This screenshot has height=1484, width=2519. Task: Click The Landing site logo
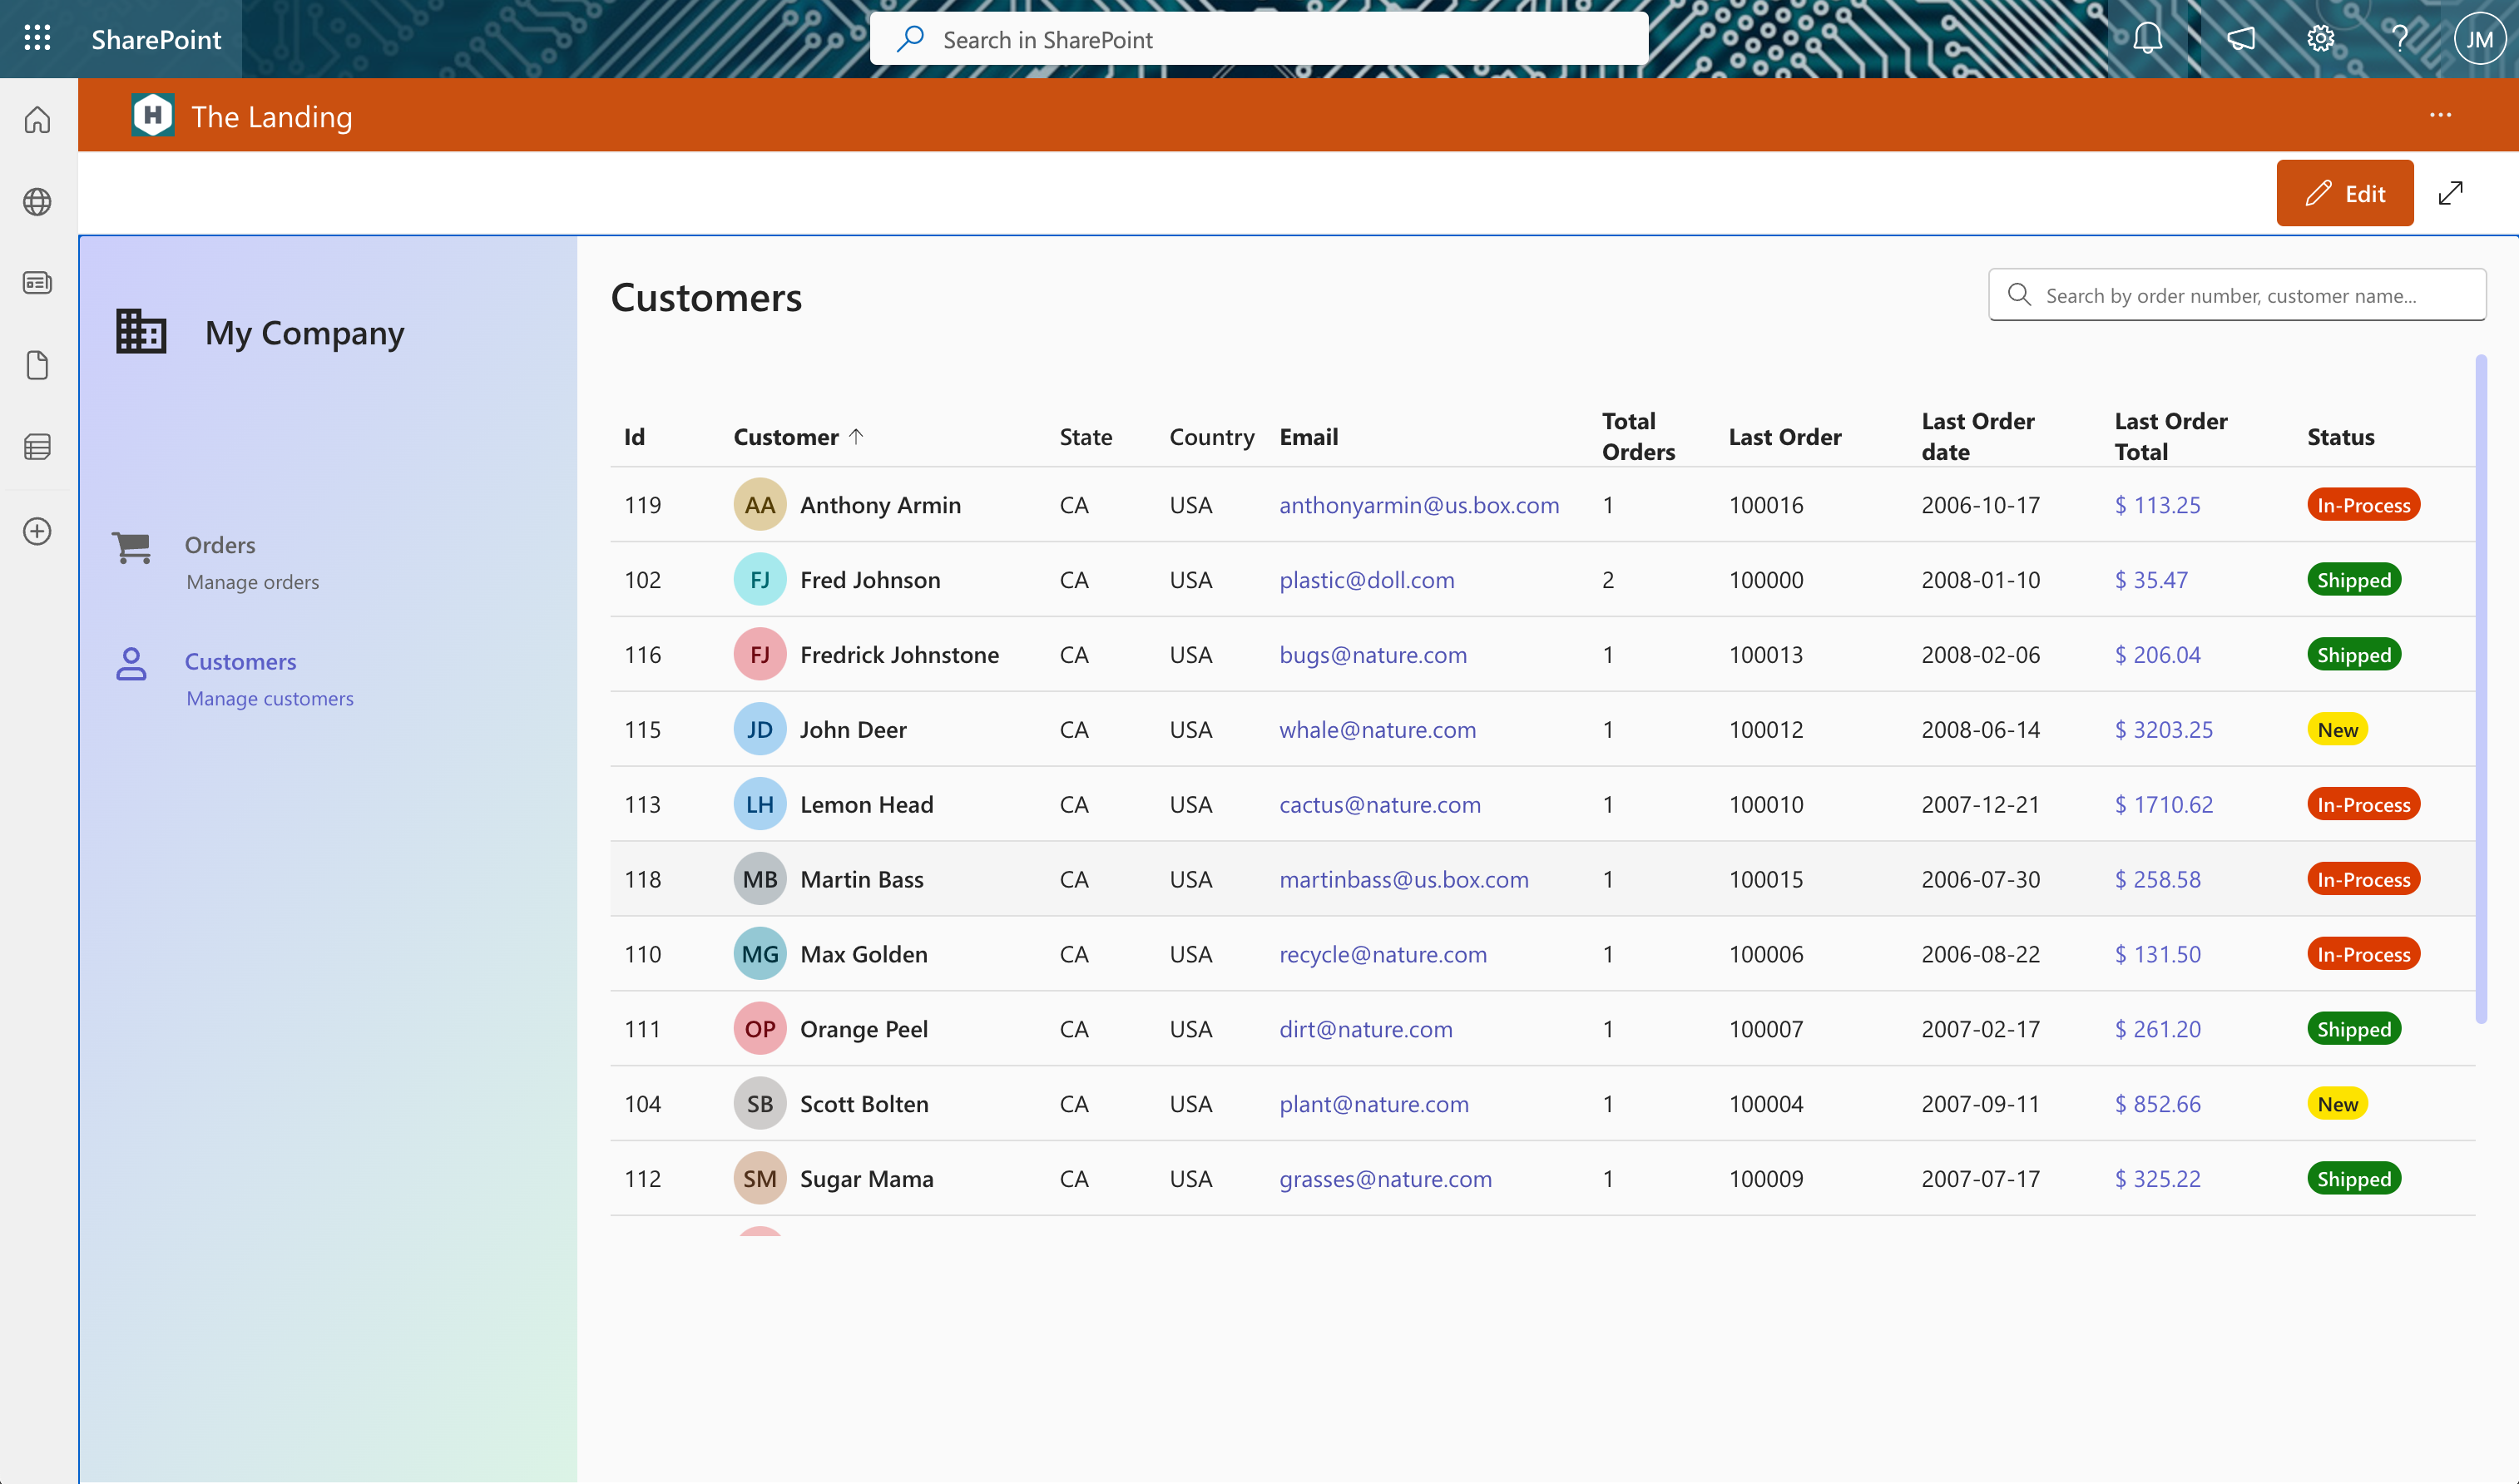click(153, 116)
